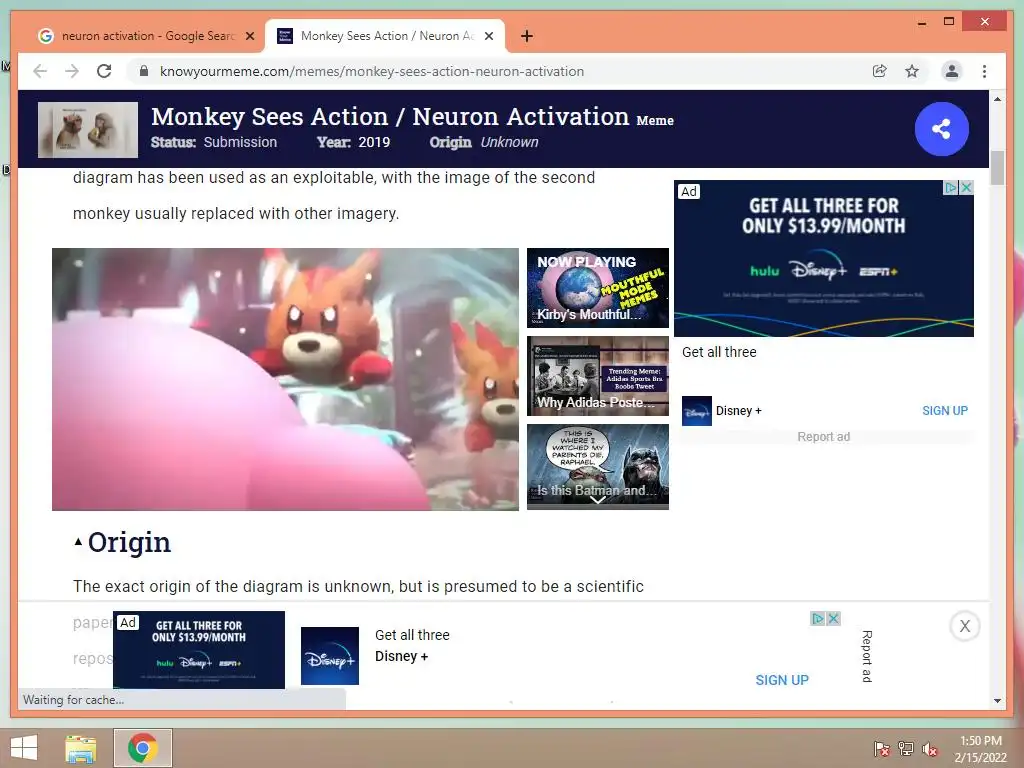This screenshot has width=1024, height=768.
Task: Share this page using the address bar share icon
Action: [x=880, y=71]
